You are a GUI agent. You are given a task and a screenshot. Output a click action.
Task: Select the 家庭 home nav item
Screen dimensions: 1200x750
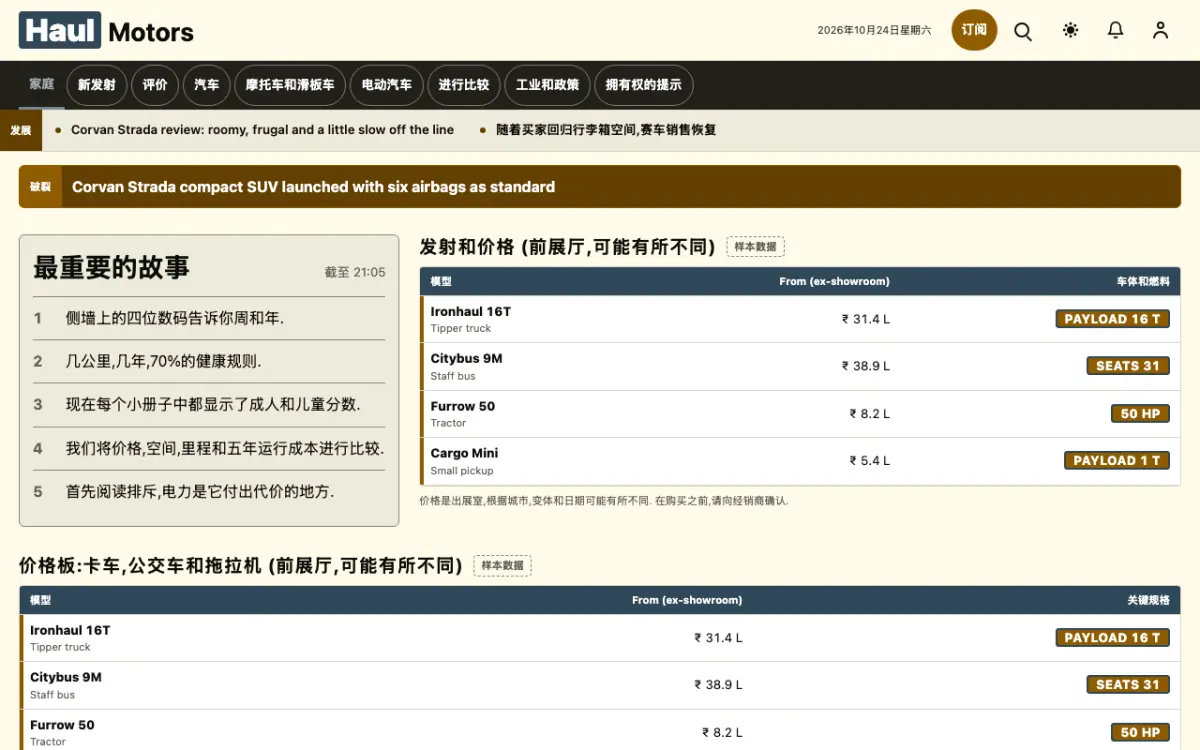point(41,84)
